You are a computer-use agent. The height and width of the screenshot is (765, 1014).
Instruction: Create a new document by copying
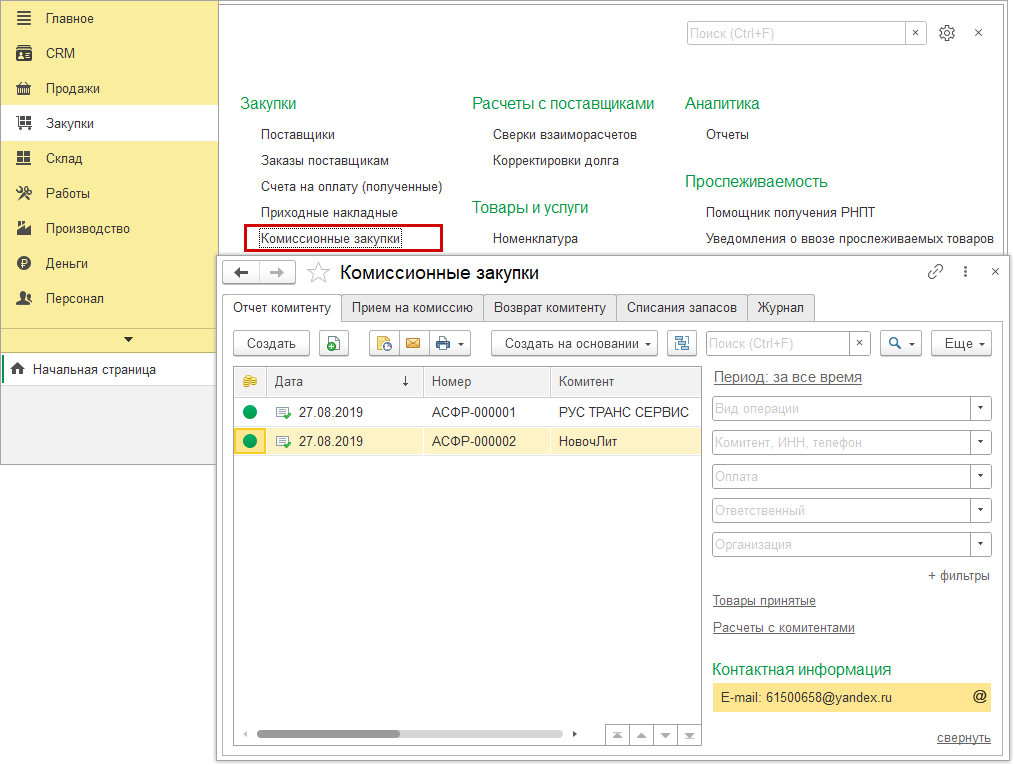tap(334, 343)
